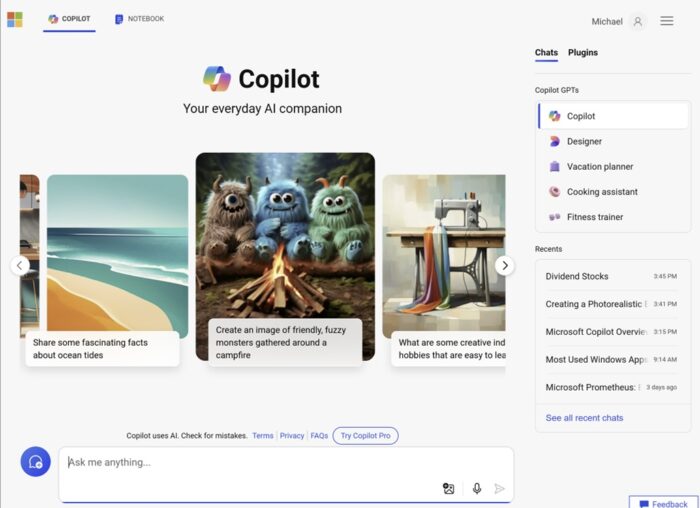Screen dimensions: 700x508
Task: Click the Cooking assistant icon
Action: [x=554, y=192]
